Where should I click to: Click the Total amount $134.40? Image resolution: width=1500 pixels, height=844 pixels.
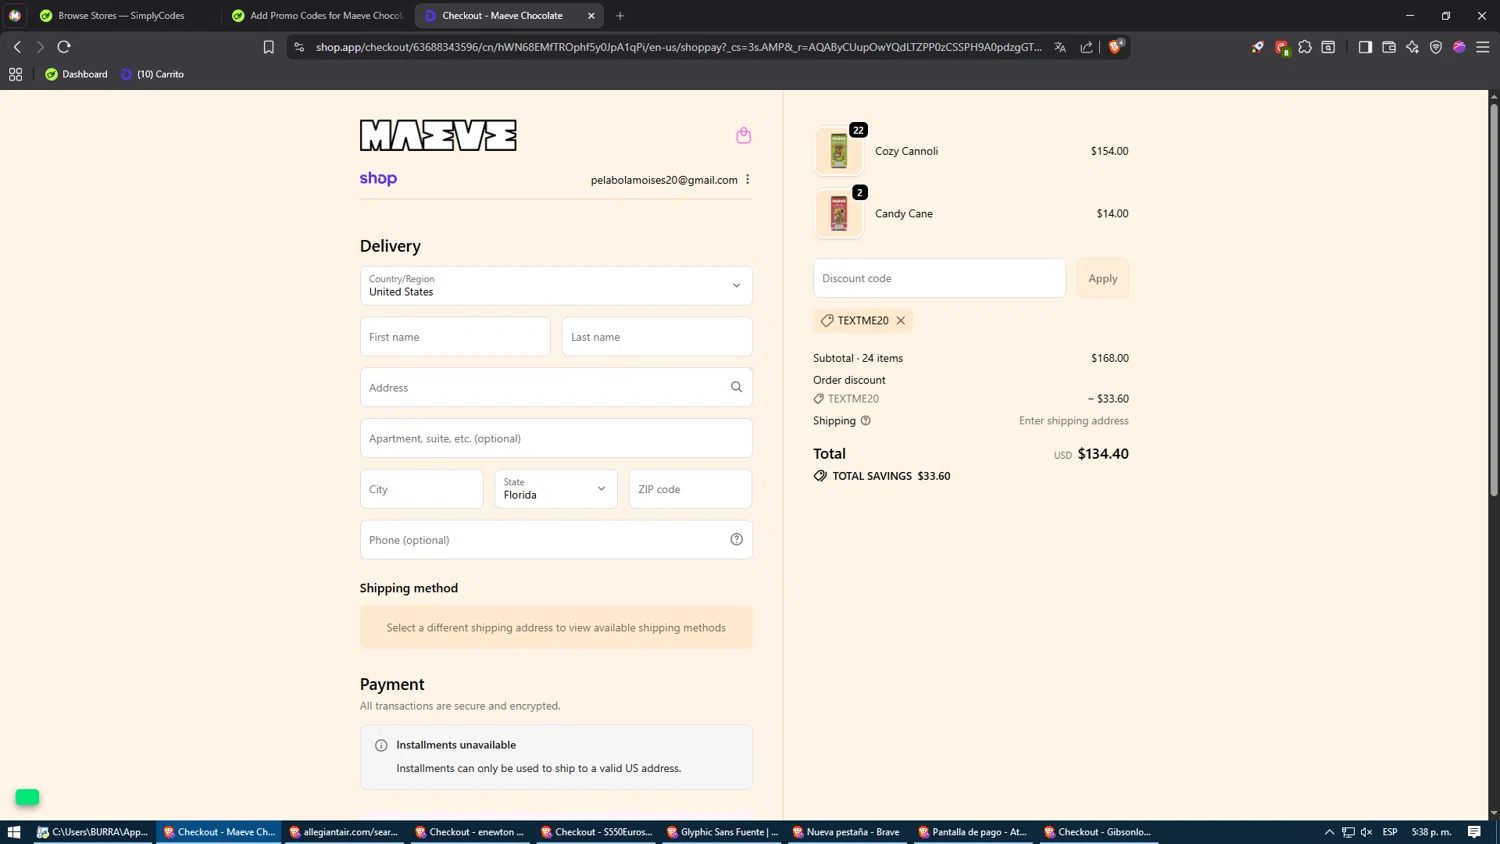point(1103,454)
